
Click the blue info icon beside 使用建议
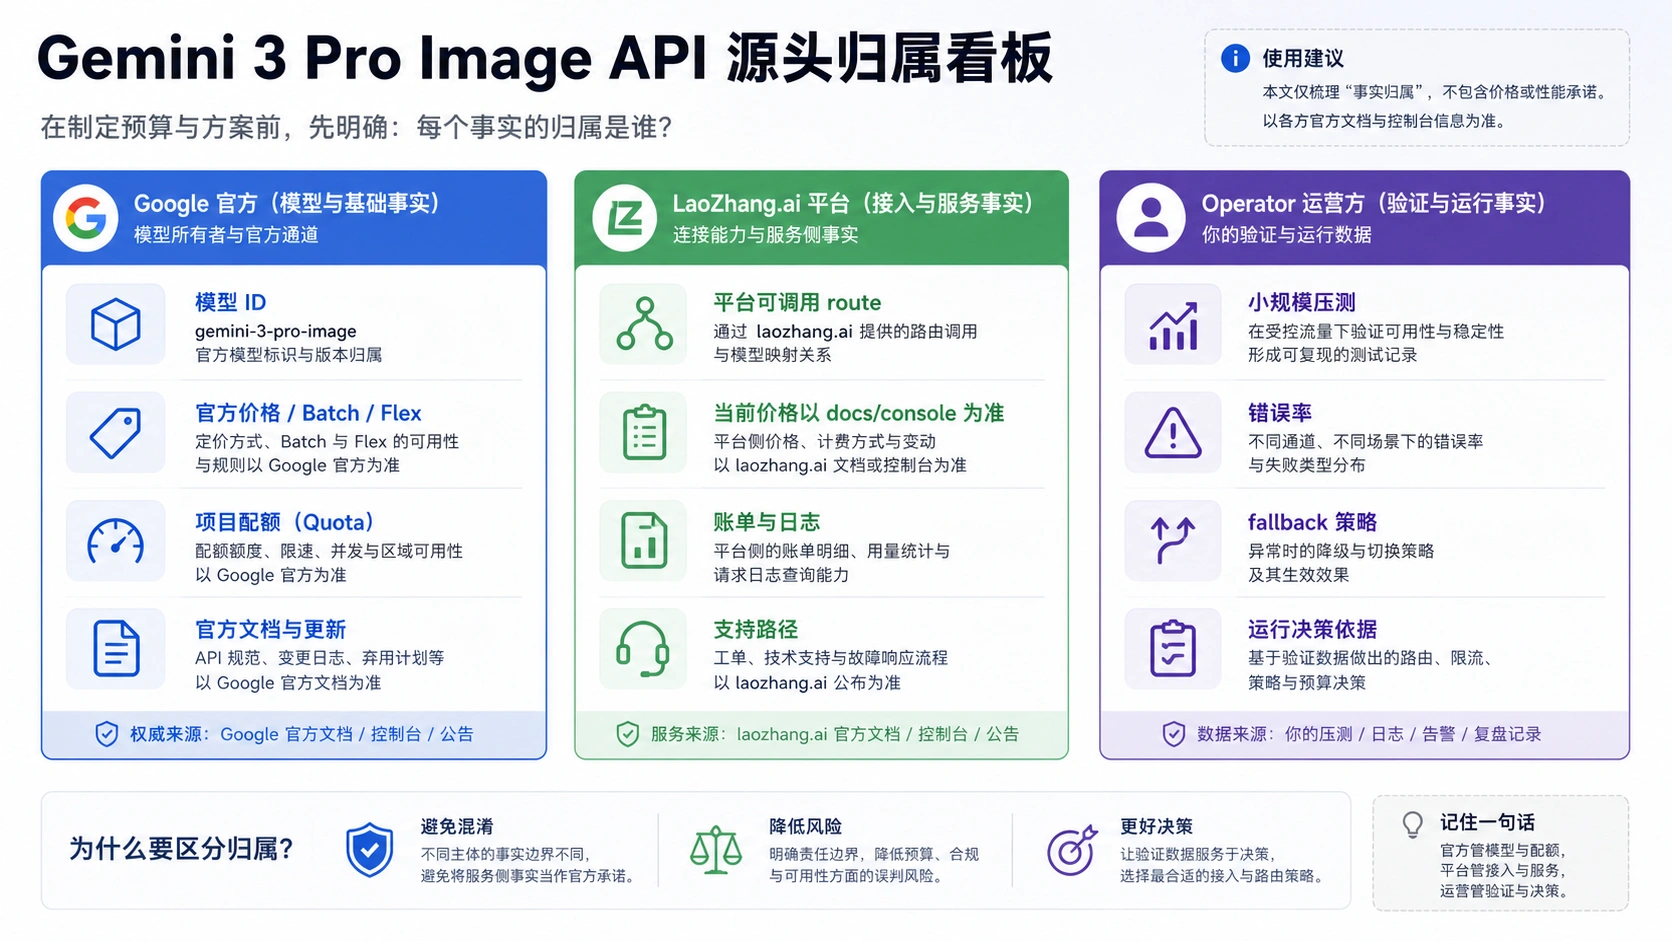1236,58
